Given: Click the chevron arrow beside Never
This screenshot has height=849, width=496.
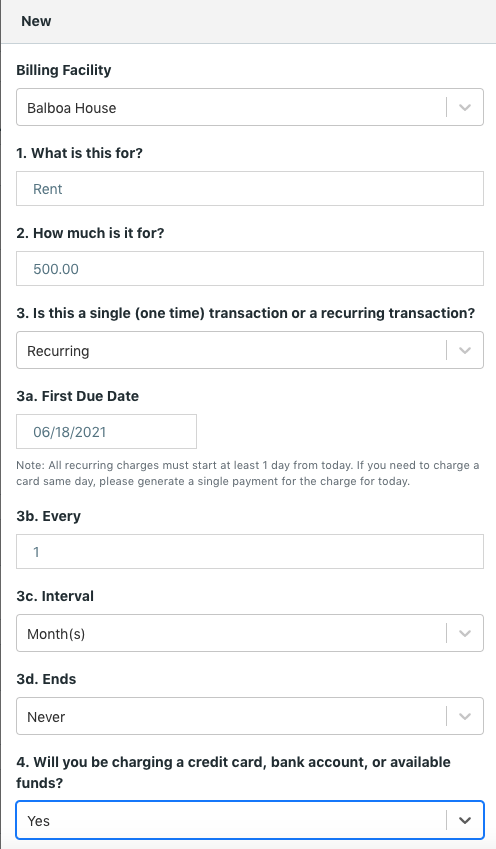Looking at the screenshot, I should pos(465,716).
